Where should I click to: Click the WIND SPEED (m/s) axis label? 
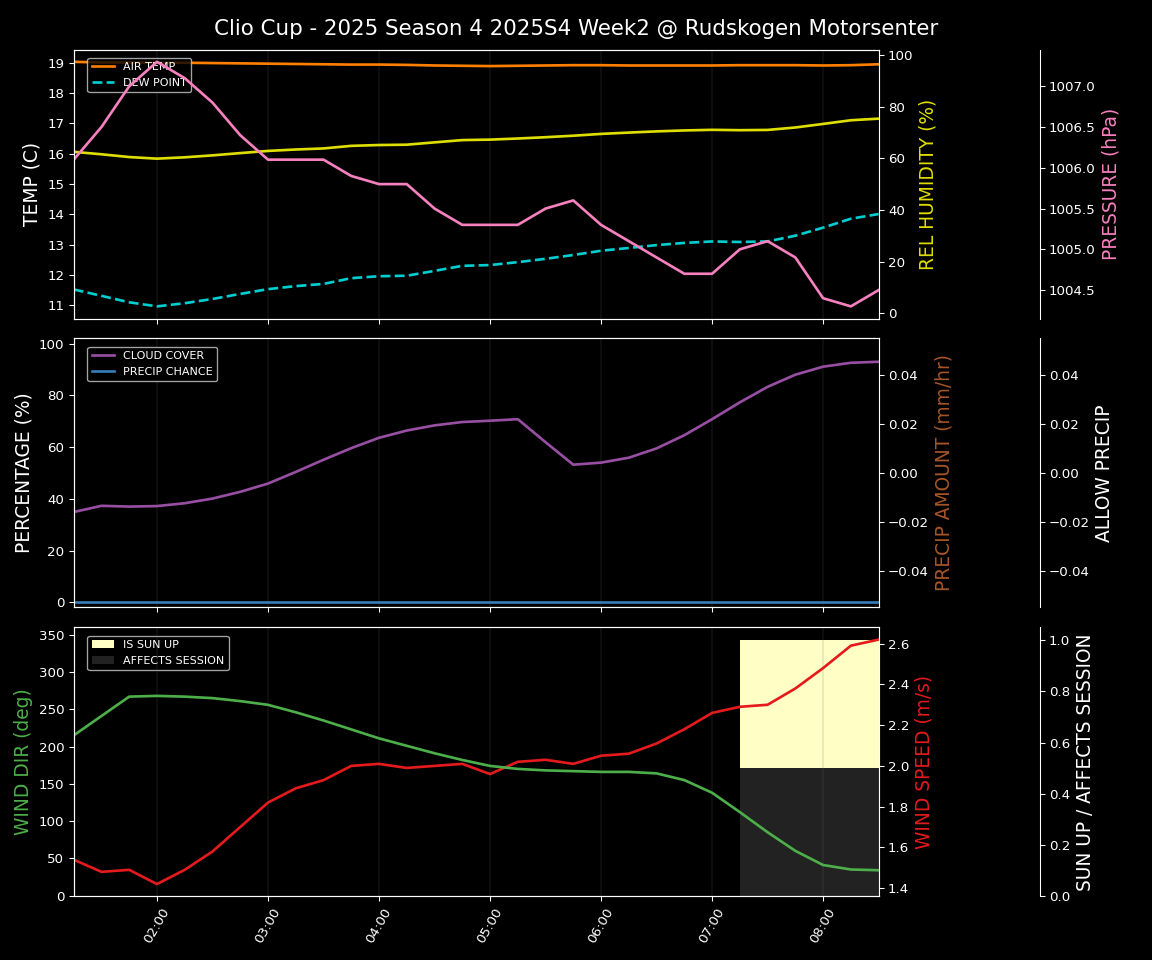923,762
